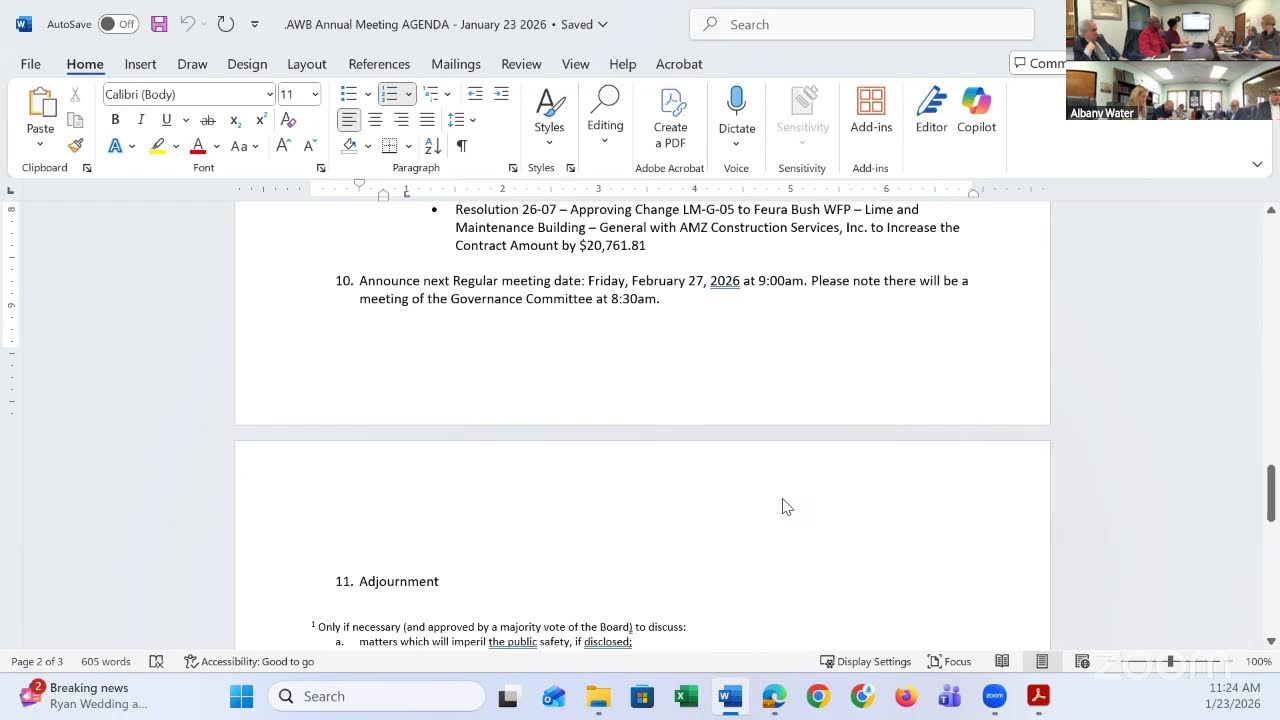Click the Copy icon in Clipboard group
1280x720 pixels.
click(x=75, y=120)
